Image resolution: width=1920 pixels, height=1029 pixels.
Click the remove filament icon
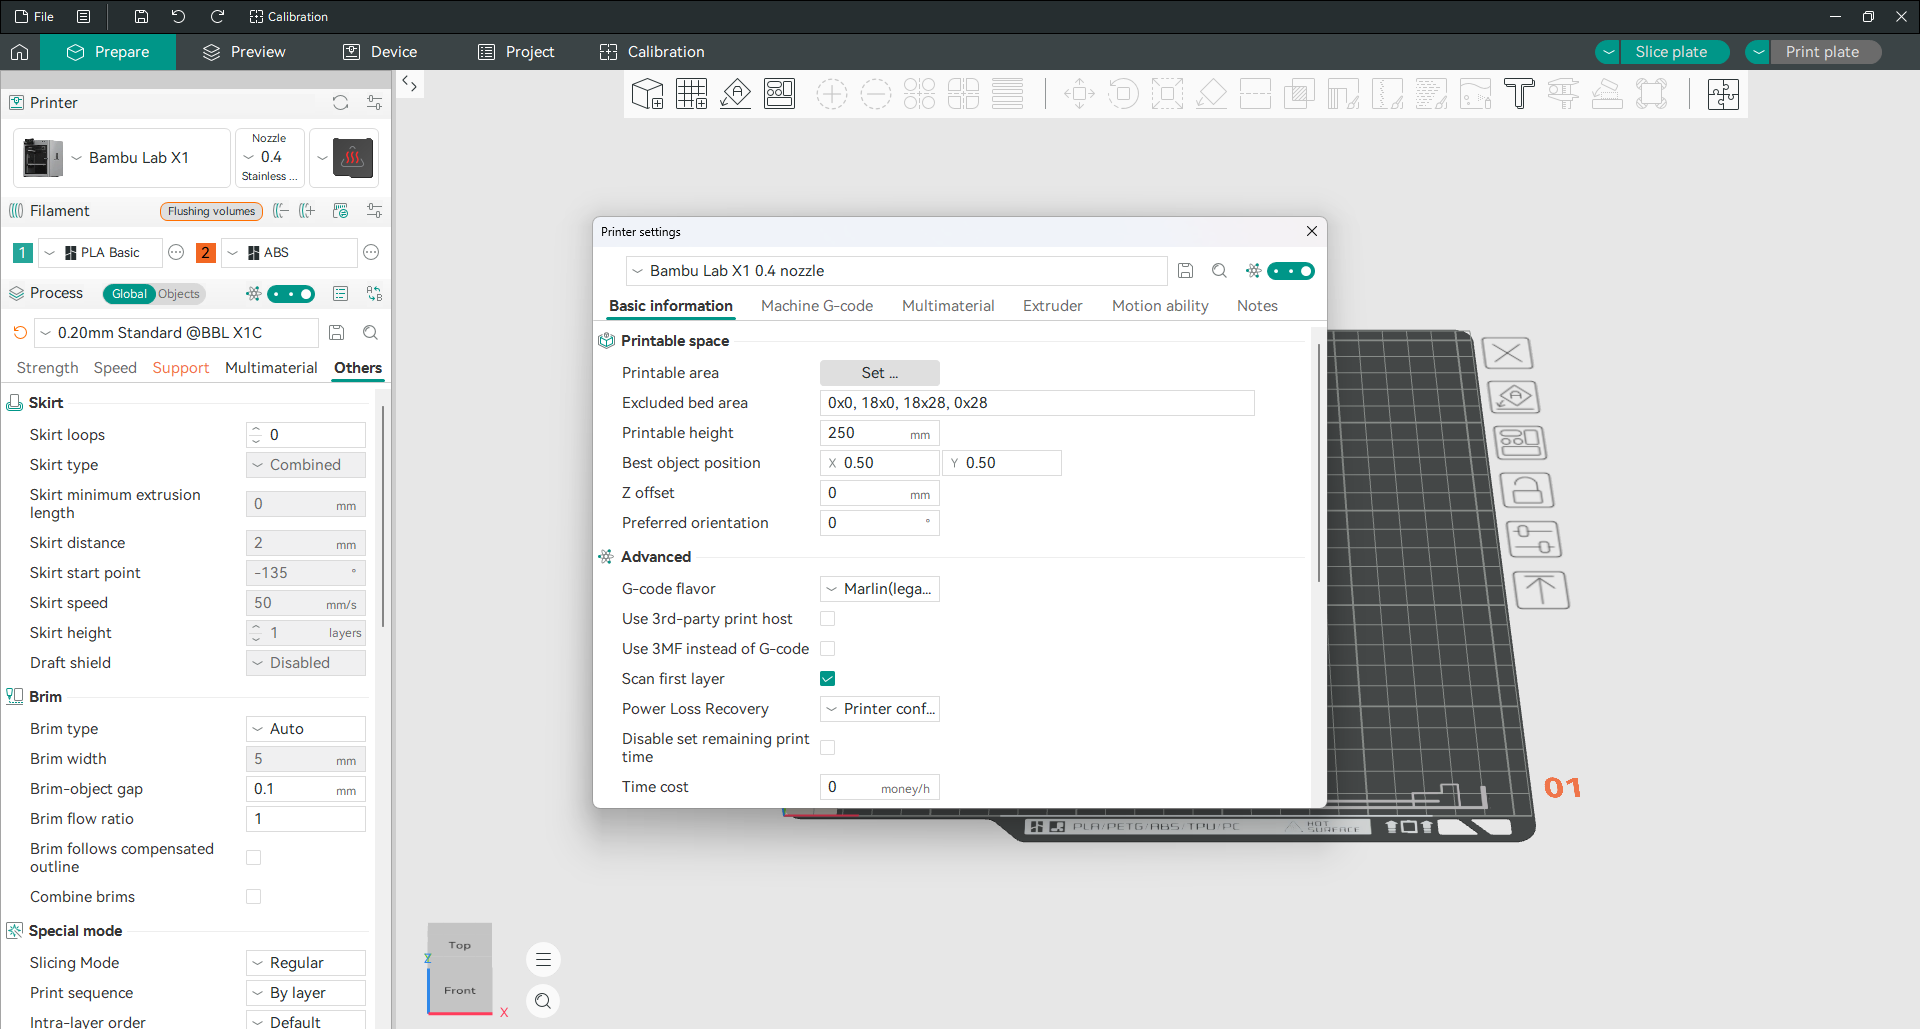tap(281, 211)
